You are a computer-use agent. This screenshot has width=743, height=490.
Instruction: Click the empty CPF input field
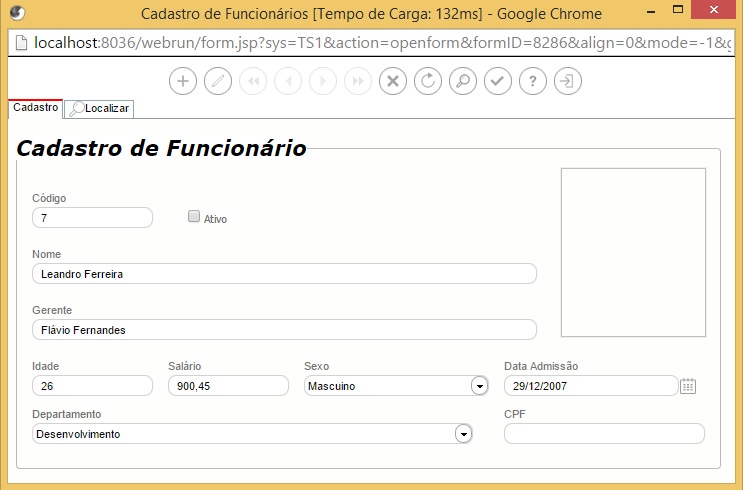coord(604,434)
